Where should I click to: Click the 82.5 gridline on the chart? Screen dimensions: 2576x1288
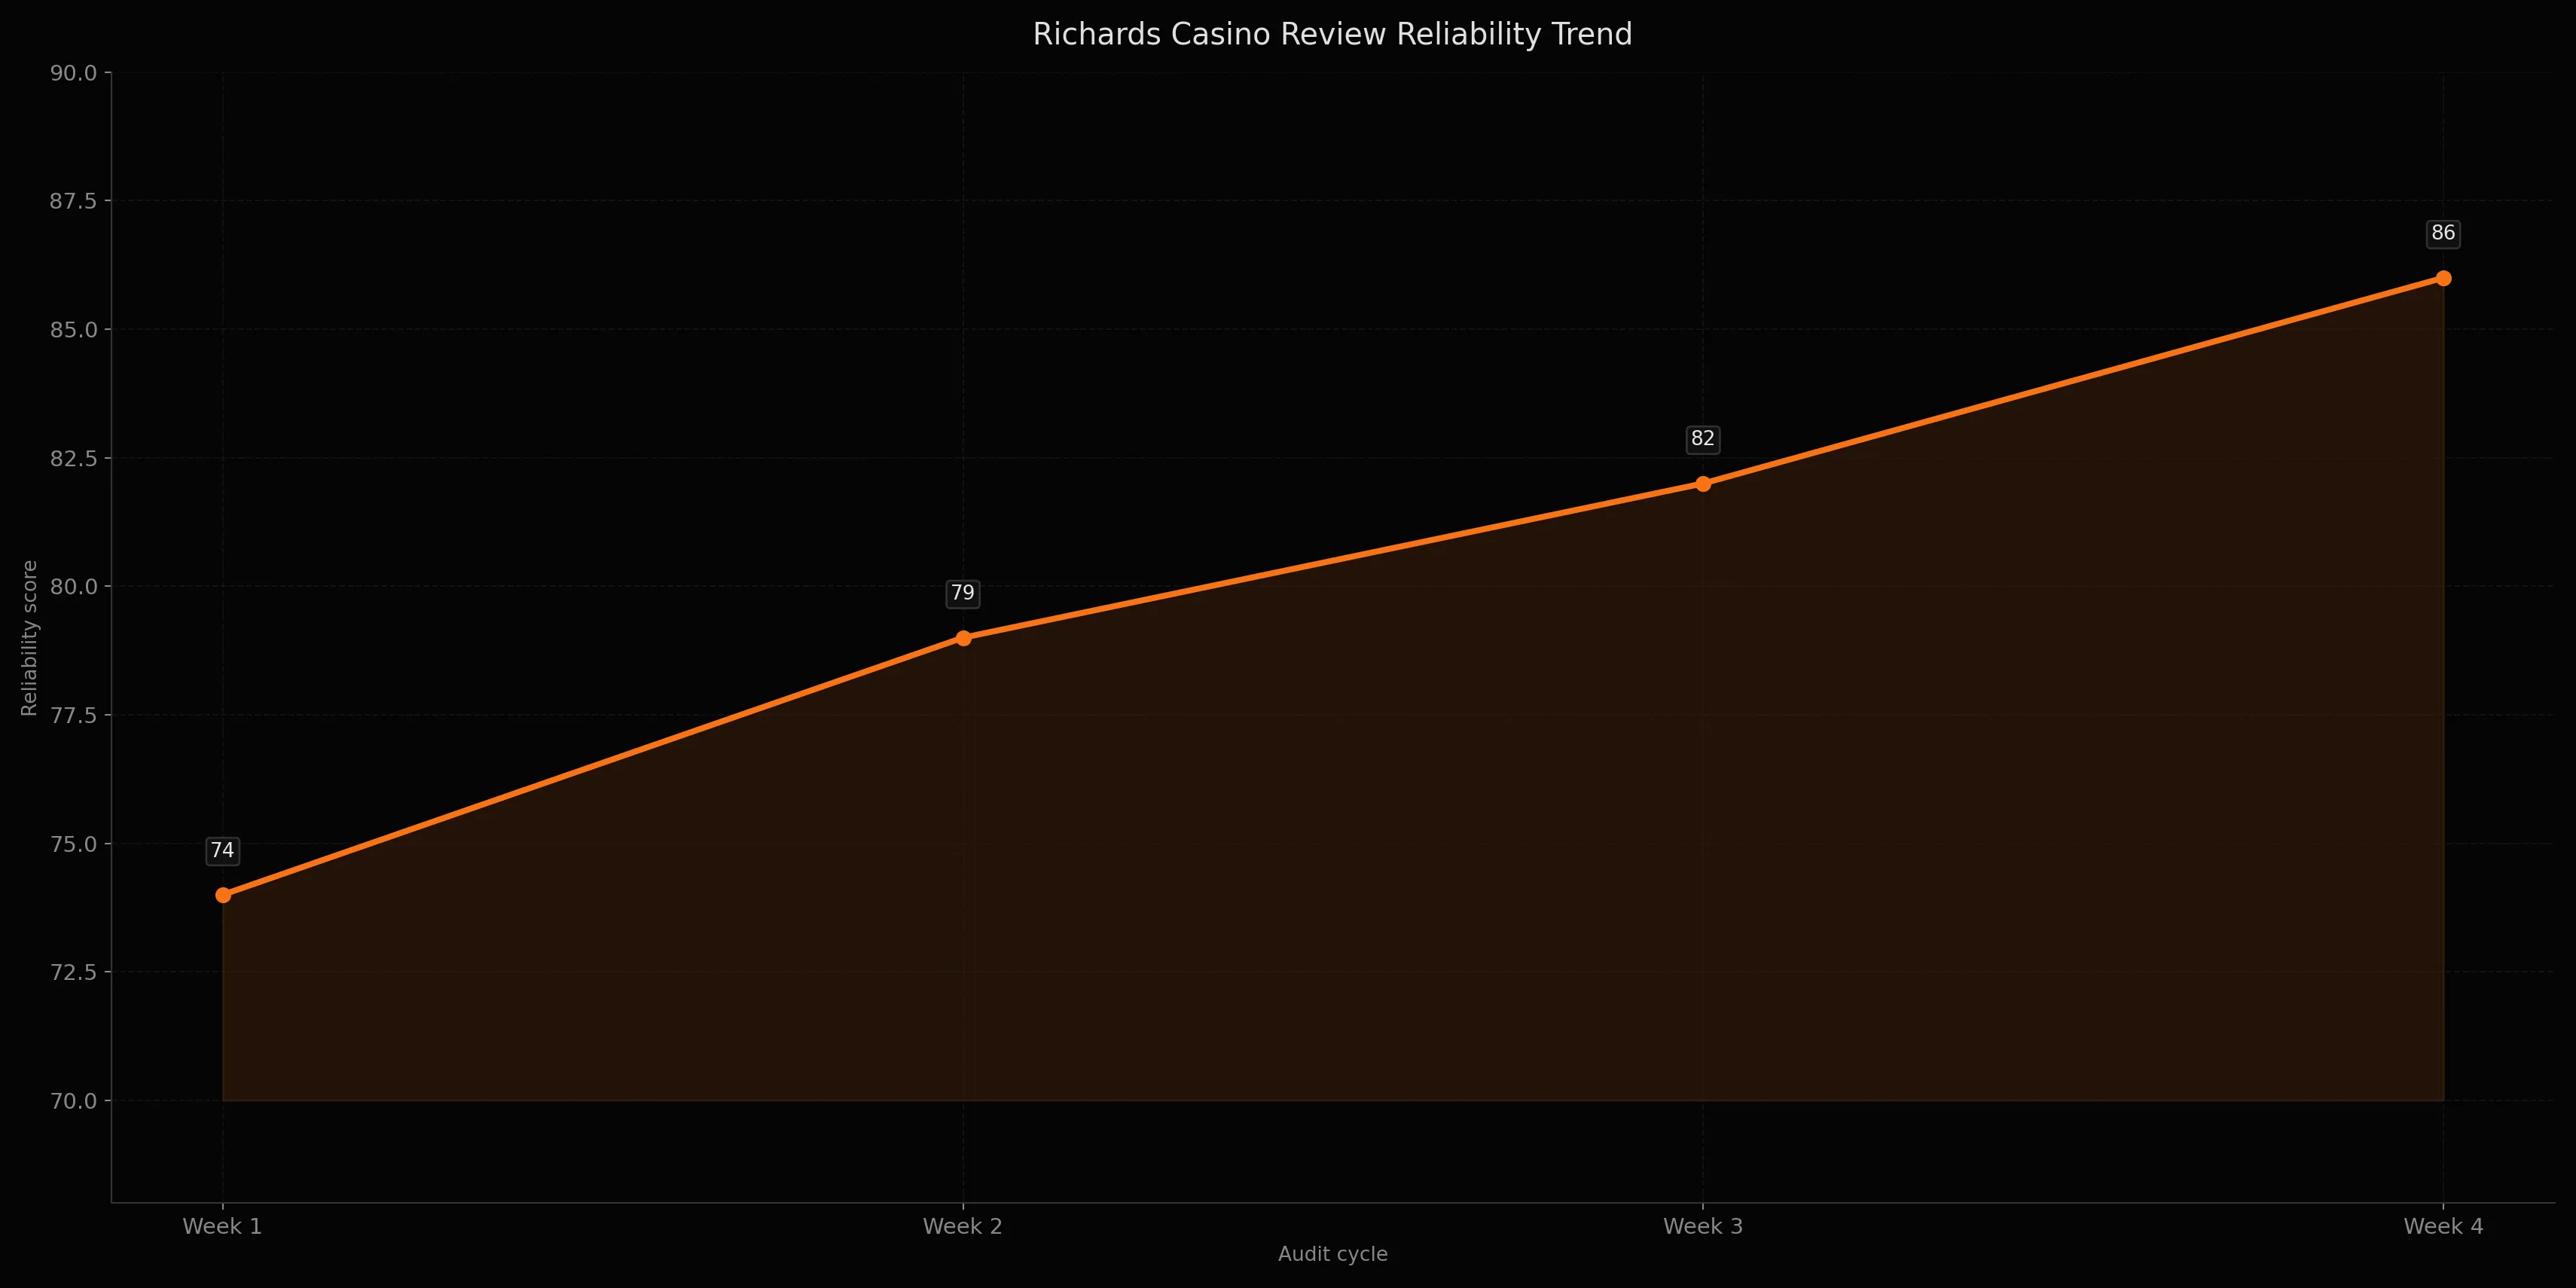tap(600, 458)
